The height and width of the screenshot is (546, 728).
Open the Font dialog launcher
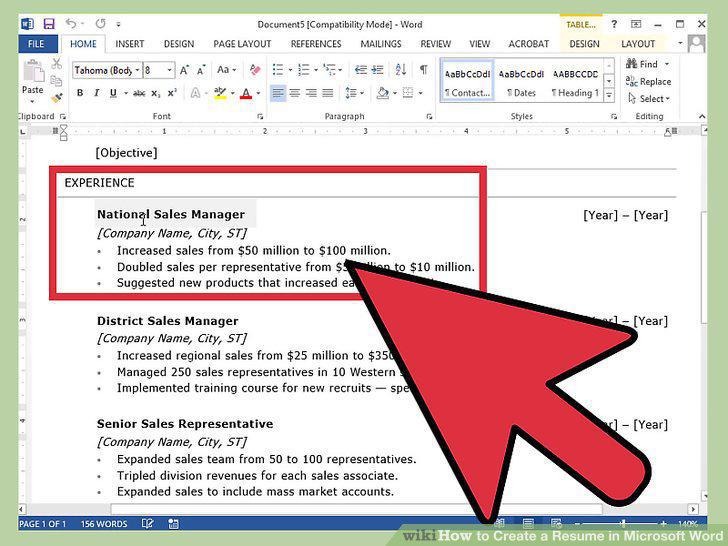260,117
